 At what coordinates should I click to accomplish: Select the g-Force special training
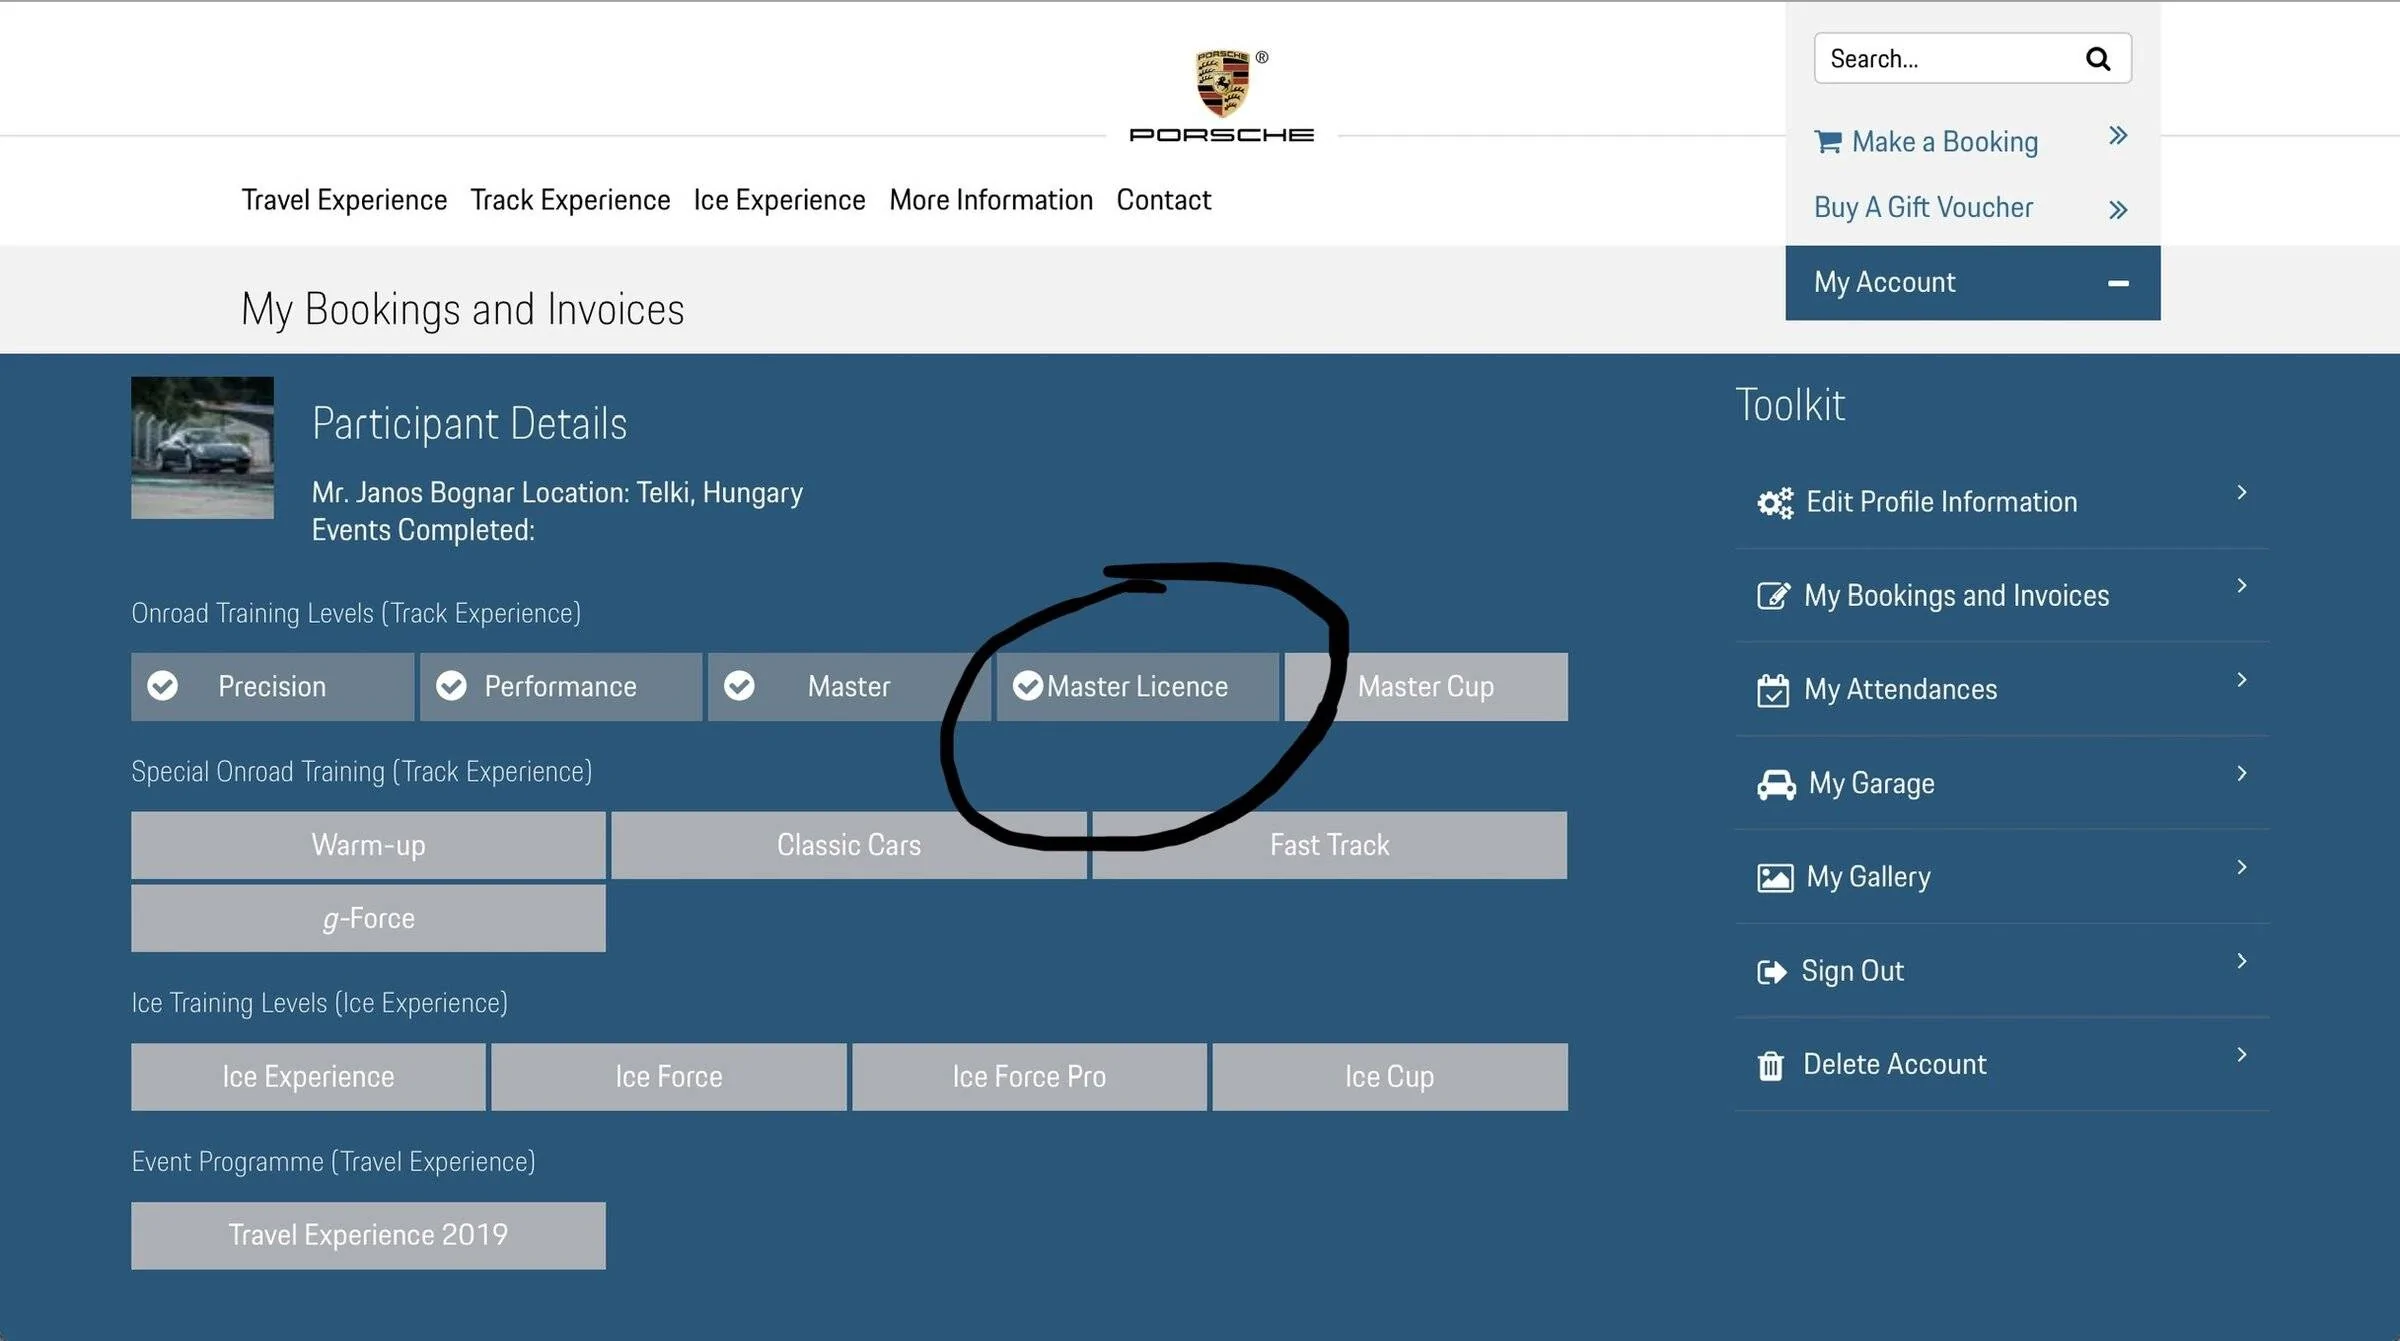point(368,918)
